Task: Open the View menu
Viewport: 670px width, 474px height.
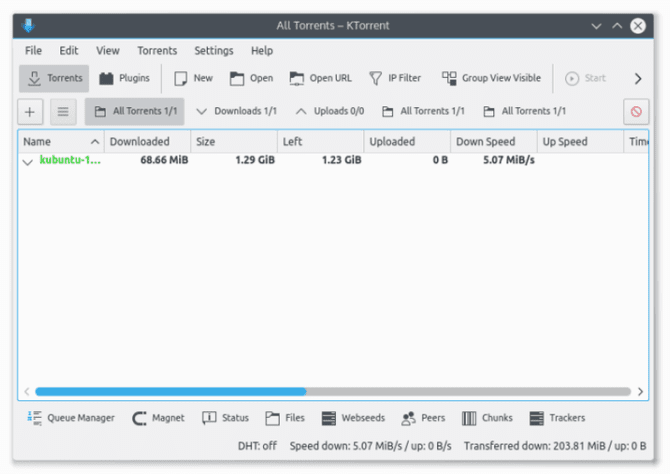Action: point(108,51)
